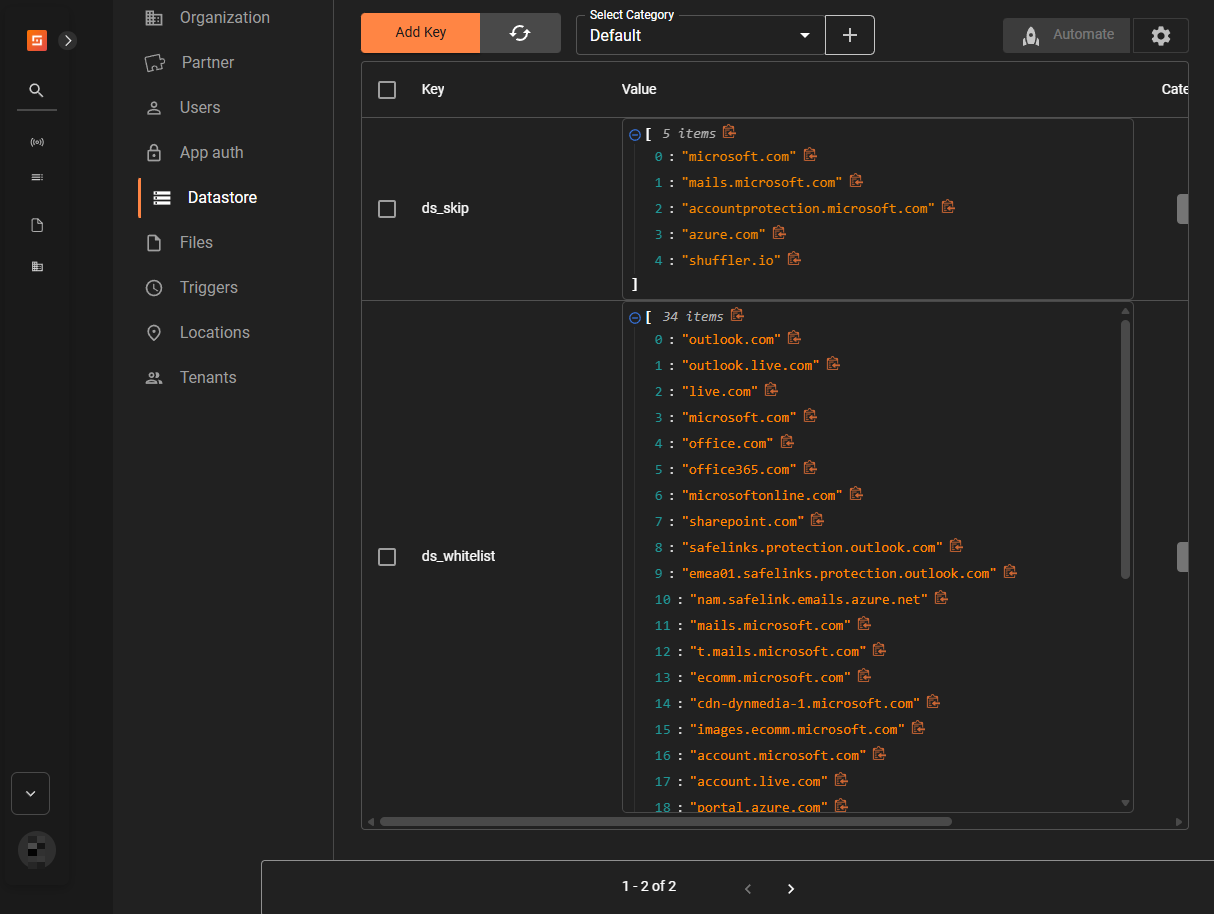Toggle the select-all header checkbox
1214x914 pixels.
point(387,90)
